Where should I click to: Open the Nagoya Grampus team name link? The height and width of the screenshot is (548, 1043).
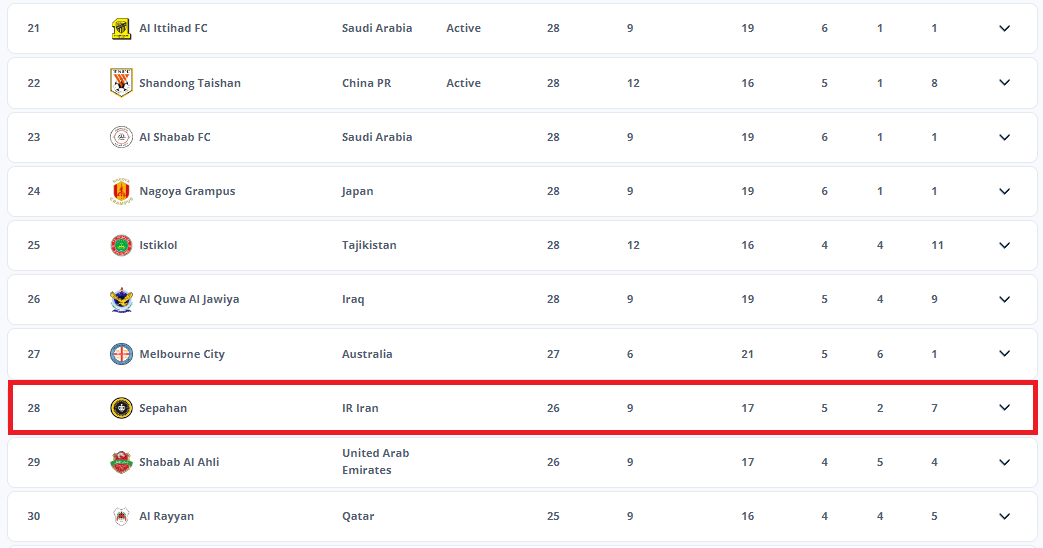(x=187, y=191)
